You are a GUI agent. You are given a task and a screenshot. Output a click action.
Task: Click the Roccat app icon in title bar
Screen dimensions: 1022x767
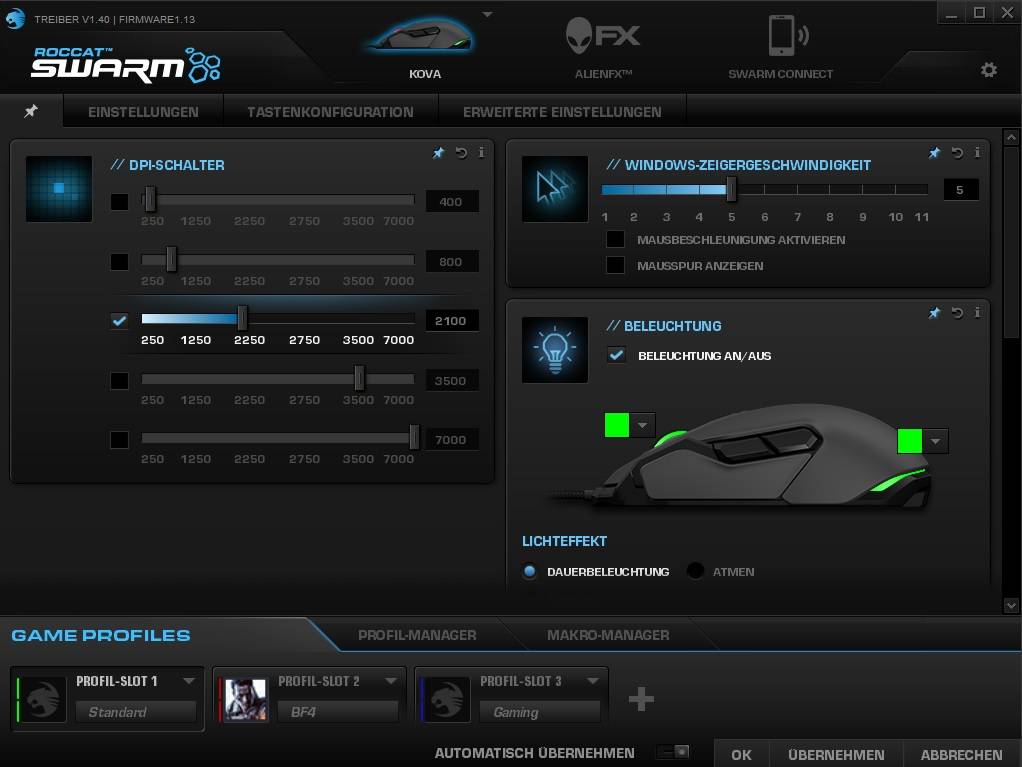tap(14, 18)
